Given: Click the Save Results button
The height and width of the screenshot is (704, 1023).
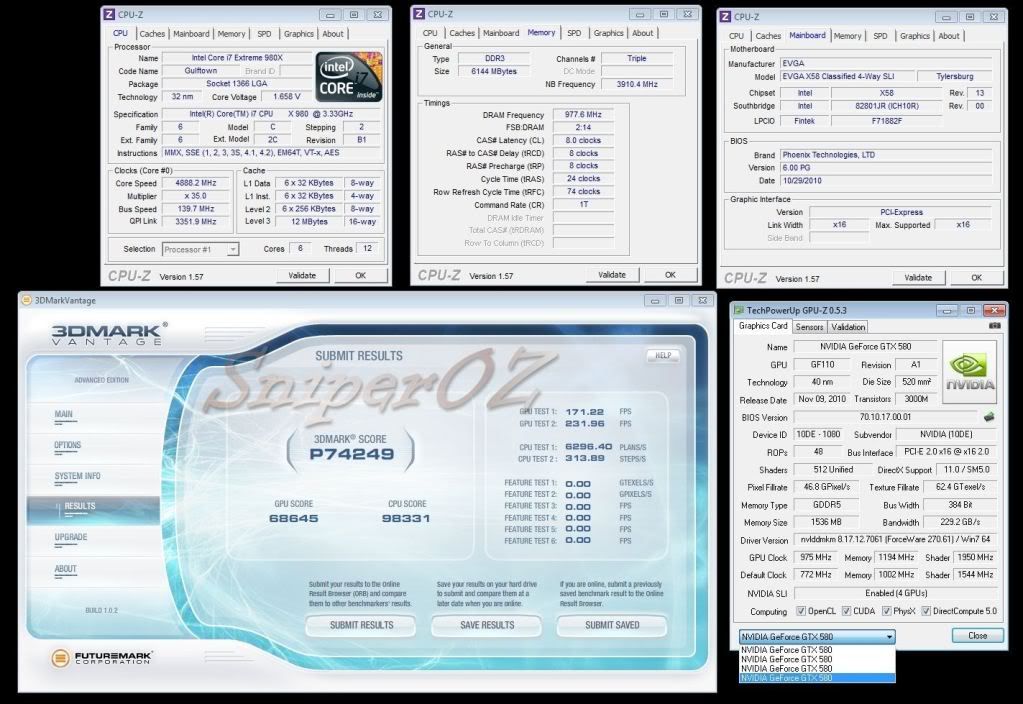Looking at the screenshot, I should 486,625.
